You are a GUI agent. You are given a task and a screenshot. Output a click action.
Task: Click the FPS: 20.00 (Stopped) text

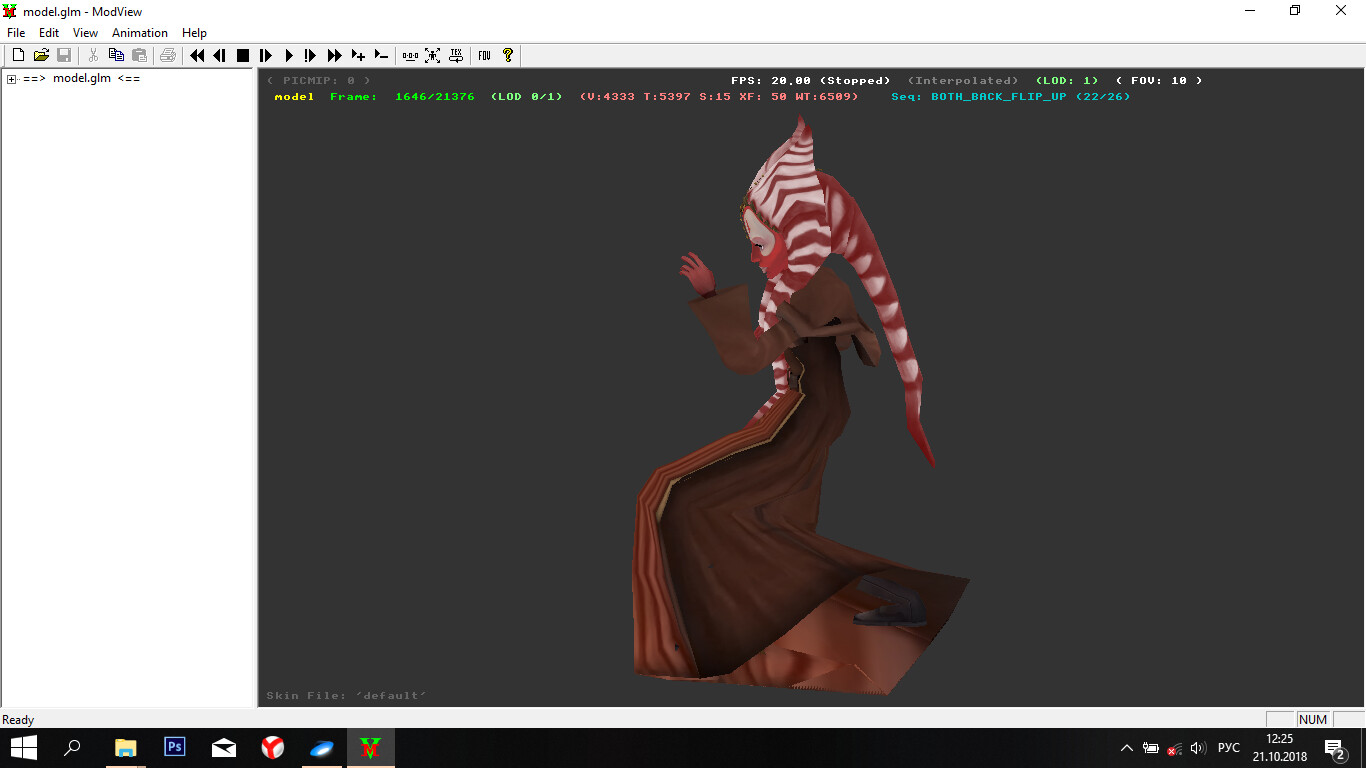pyautogui.click(x=811, y=80)
